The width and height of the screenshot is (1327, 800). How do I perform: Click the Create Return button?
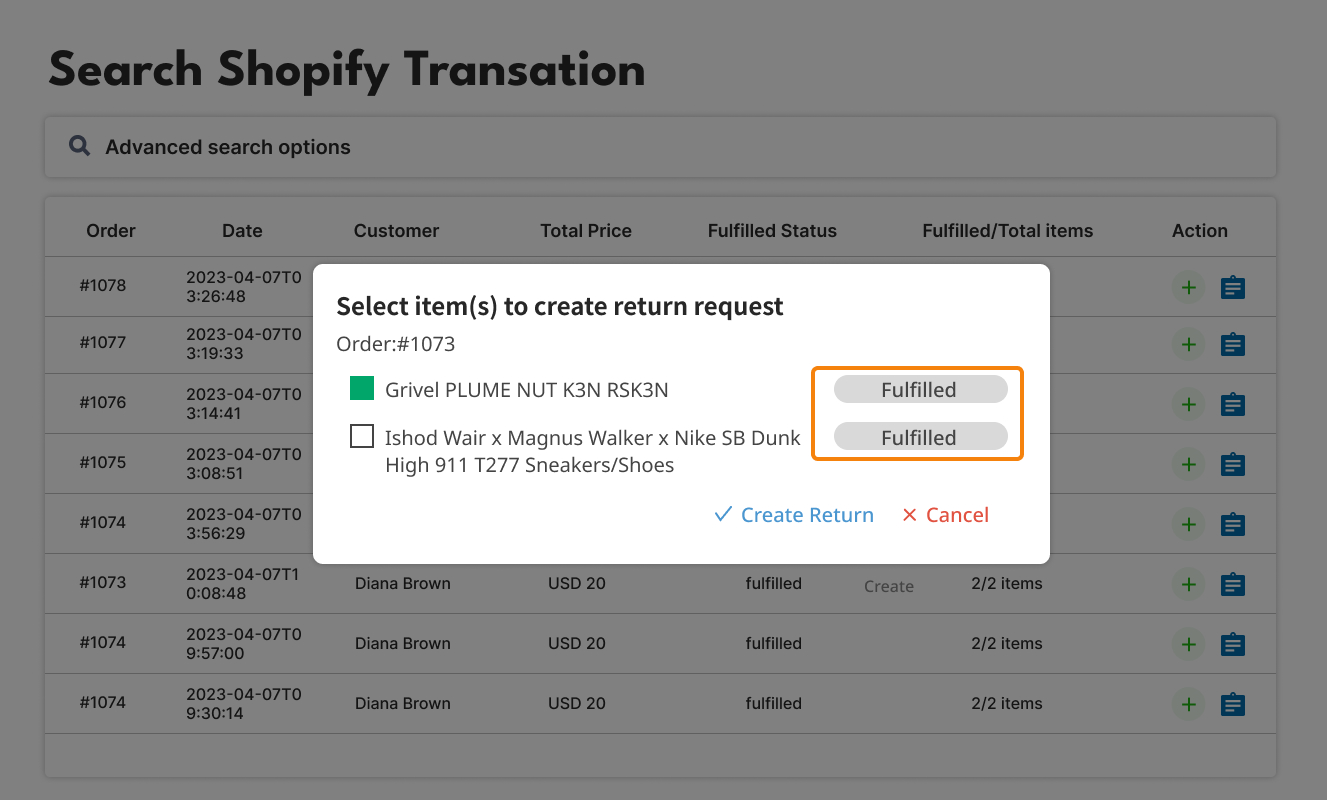[x=794, y=515]
